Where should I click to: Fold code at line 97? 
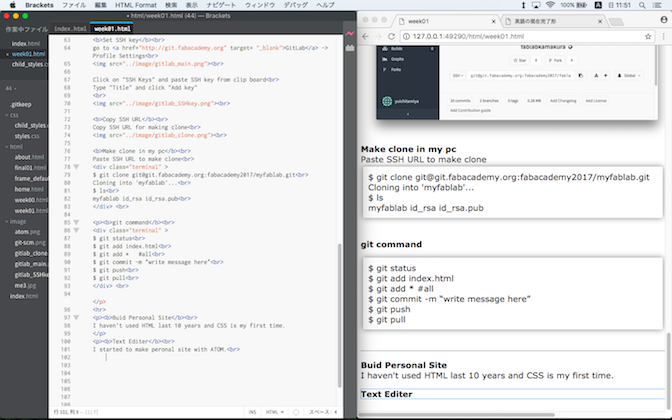point(76,318)
